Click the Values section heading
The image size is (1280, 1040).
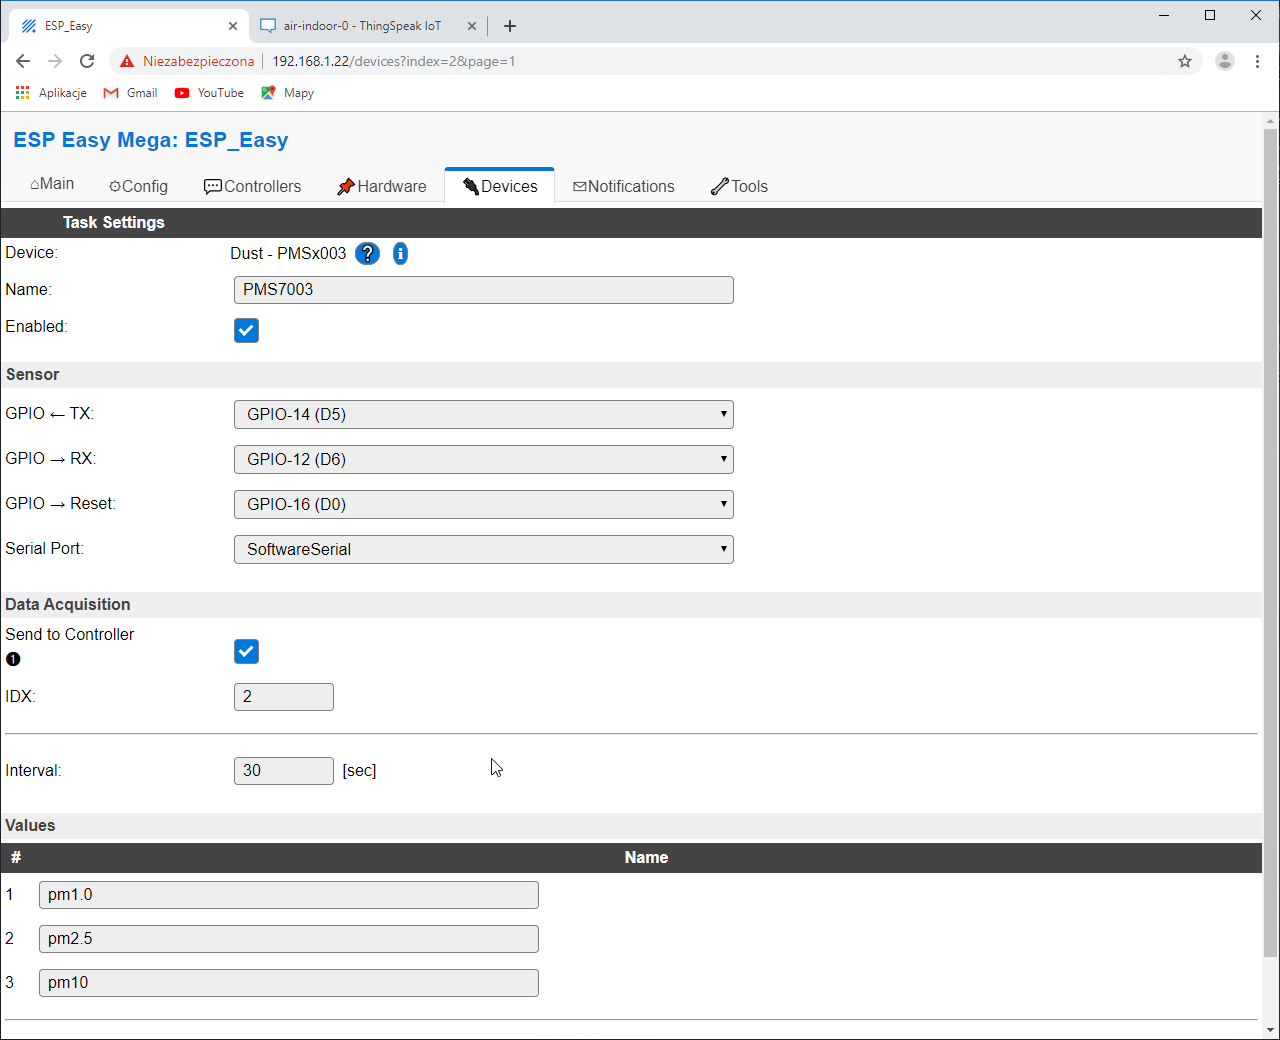coord(30,825)
